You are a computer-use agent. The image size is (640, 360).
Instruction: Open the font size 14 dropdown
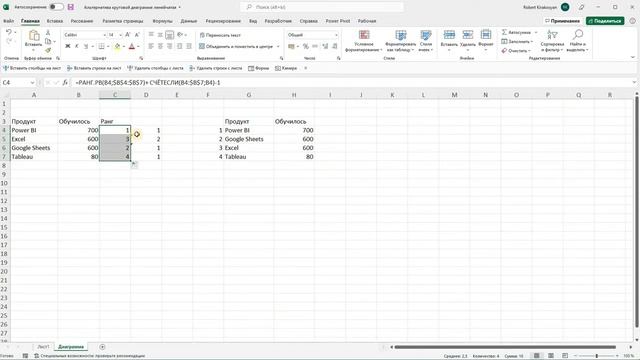pos(120,35)
